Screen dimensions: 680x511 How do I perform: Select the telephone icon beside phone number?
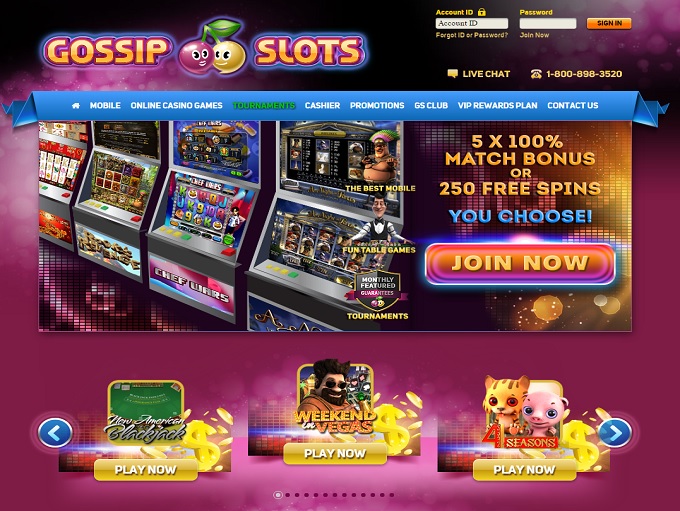[x=536, y=74]
